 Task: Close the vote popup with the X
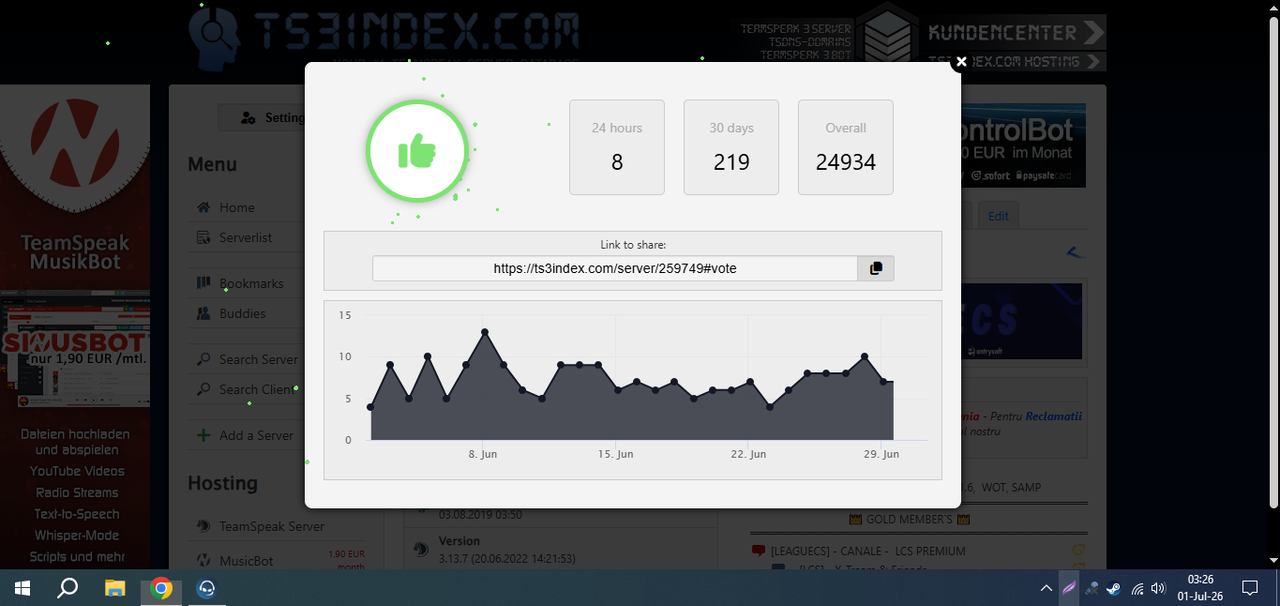pyautogui.click(x=961, y=61)
